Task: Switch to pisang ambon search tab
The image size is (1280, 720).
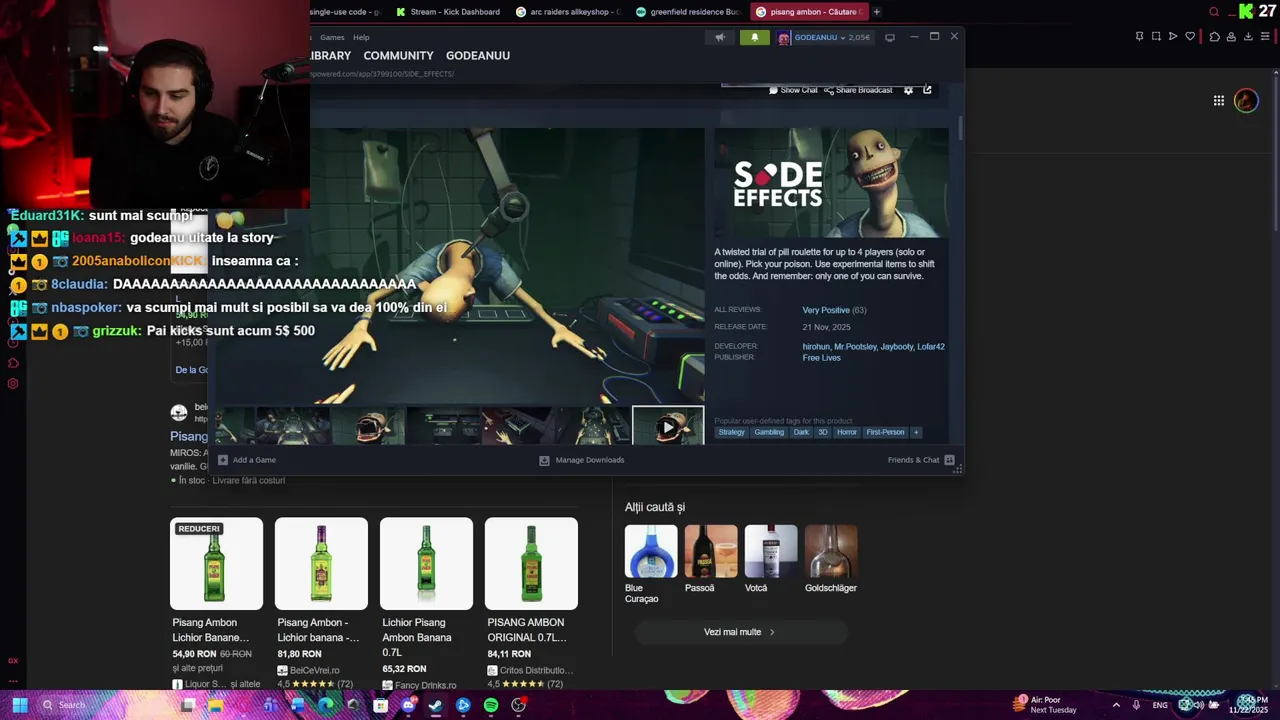Action: click(x=808, y=12)
